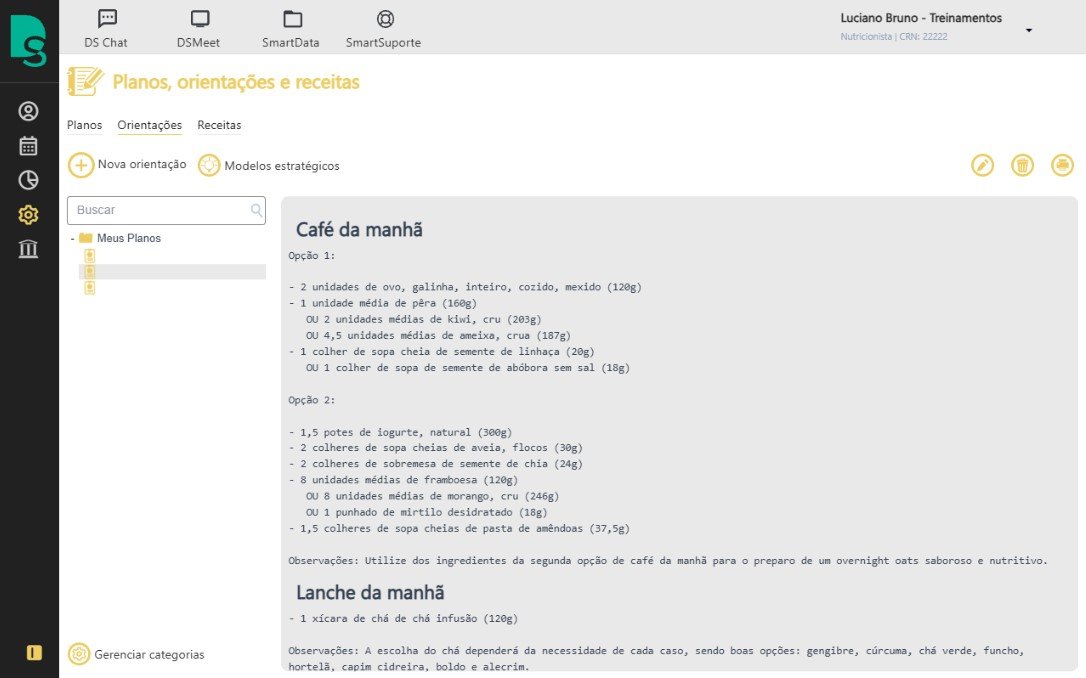
Task: Launch DSMeet from top bar
Action: pos(199,19)
